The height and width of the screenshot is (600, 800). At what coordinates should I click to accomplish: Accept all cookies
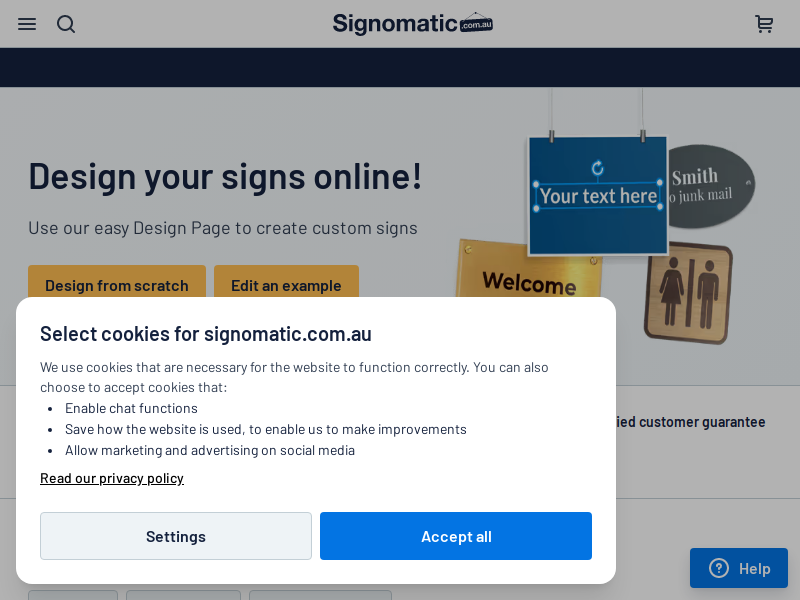point(456,536)
